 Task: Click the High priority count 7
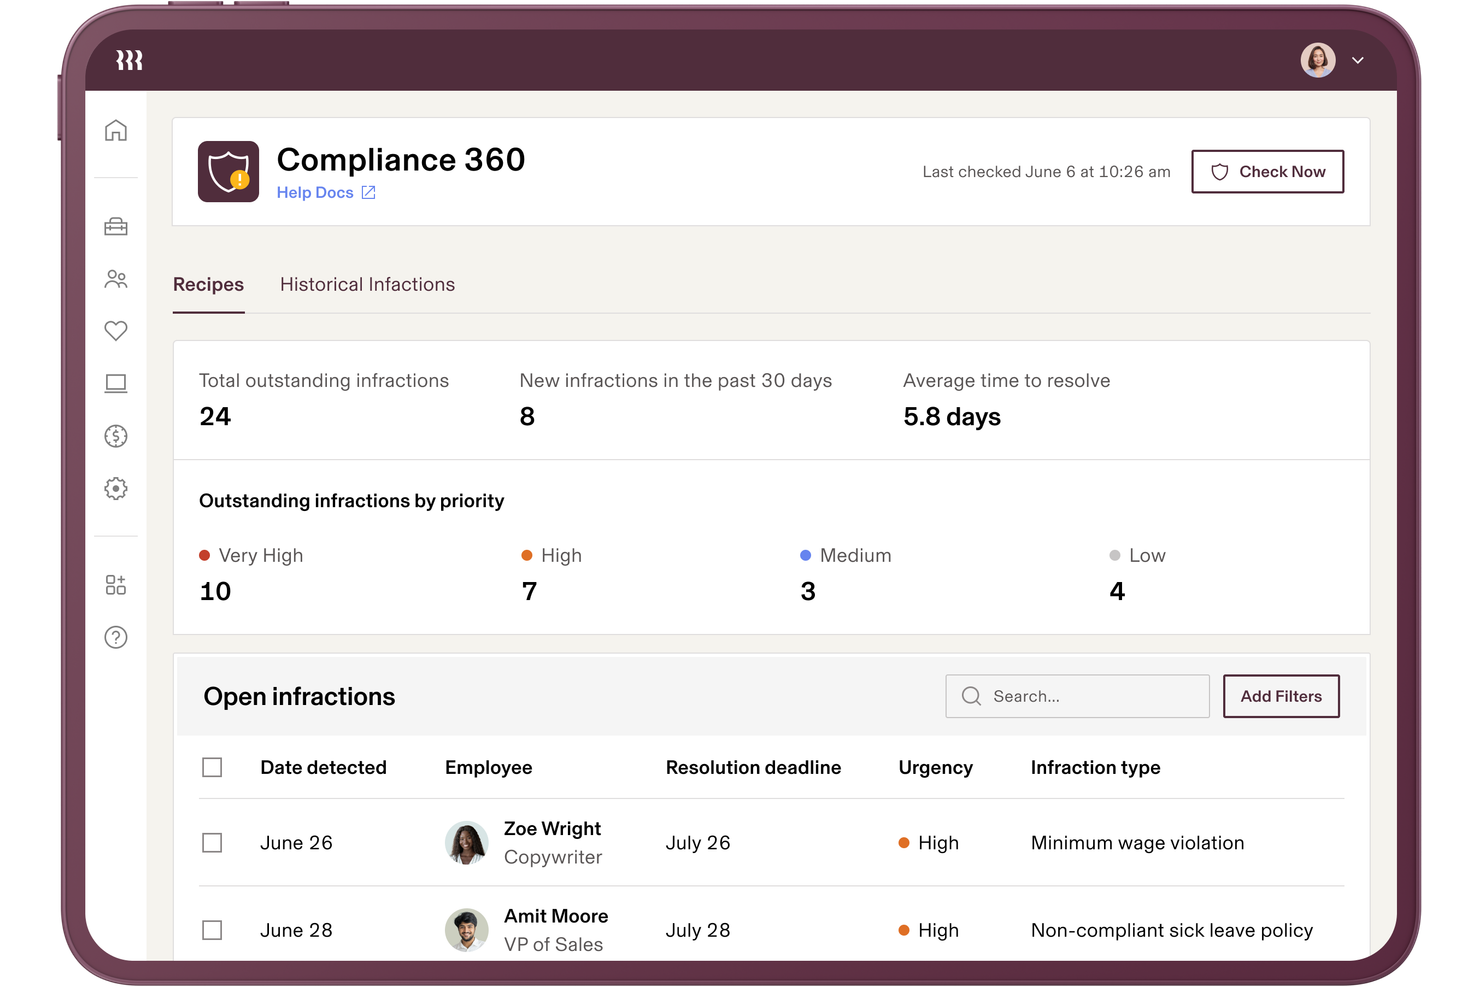[529, 592]
